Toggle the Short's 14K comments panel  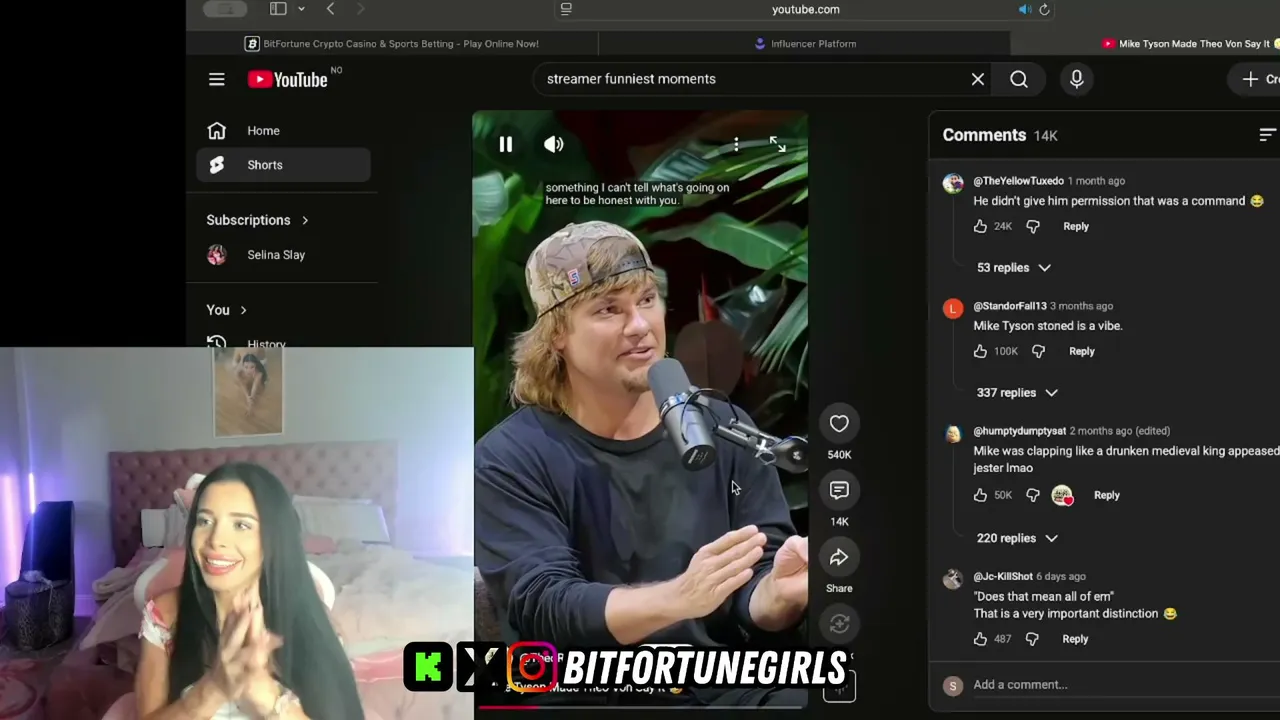pos(839,490)
